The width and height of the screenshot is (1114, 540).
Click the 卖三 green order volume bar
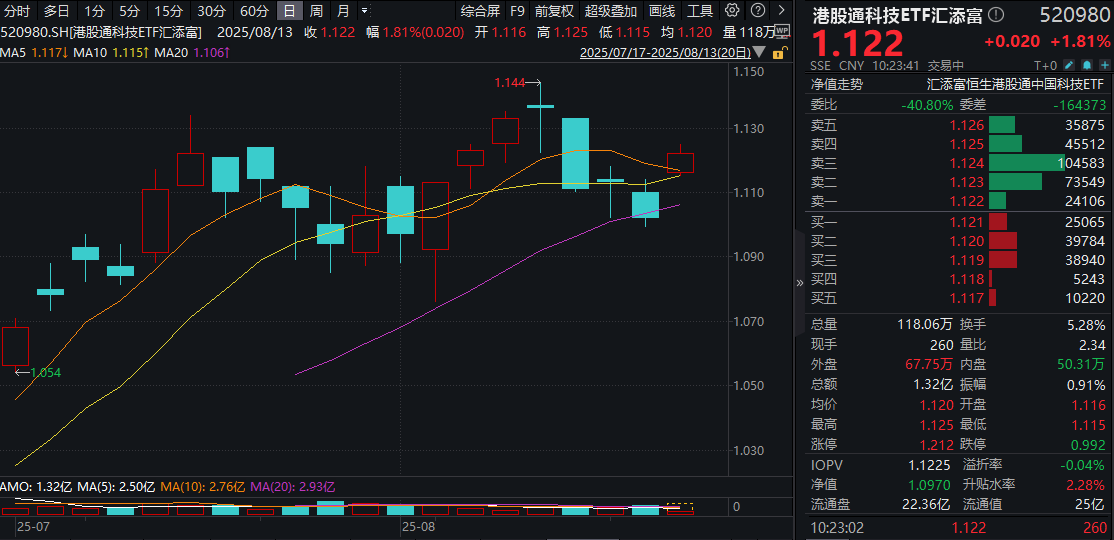coord(1026,162)
